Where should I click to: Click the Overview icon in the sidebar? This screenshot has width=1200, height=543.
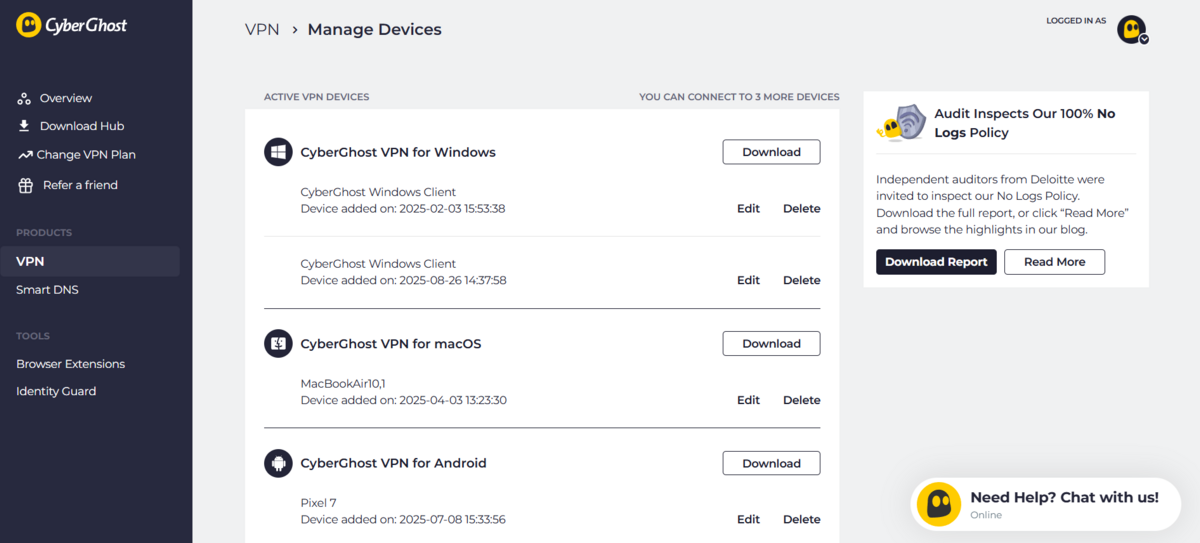click(x=24, y=98)
